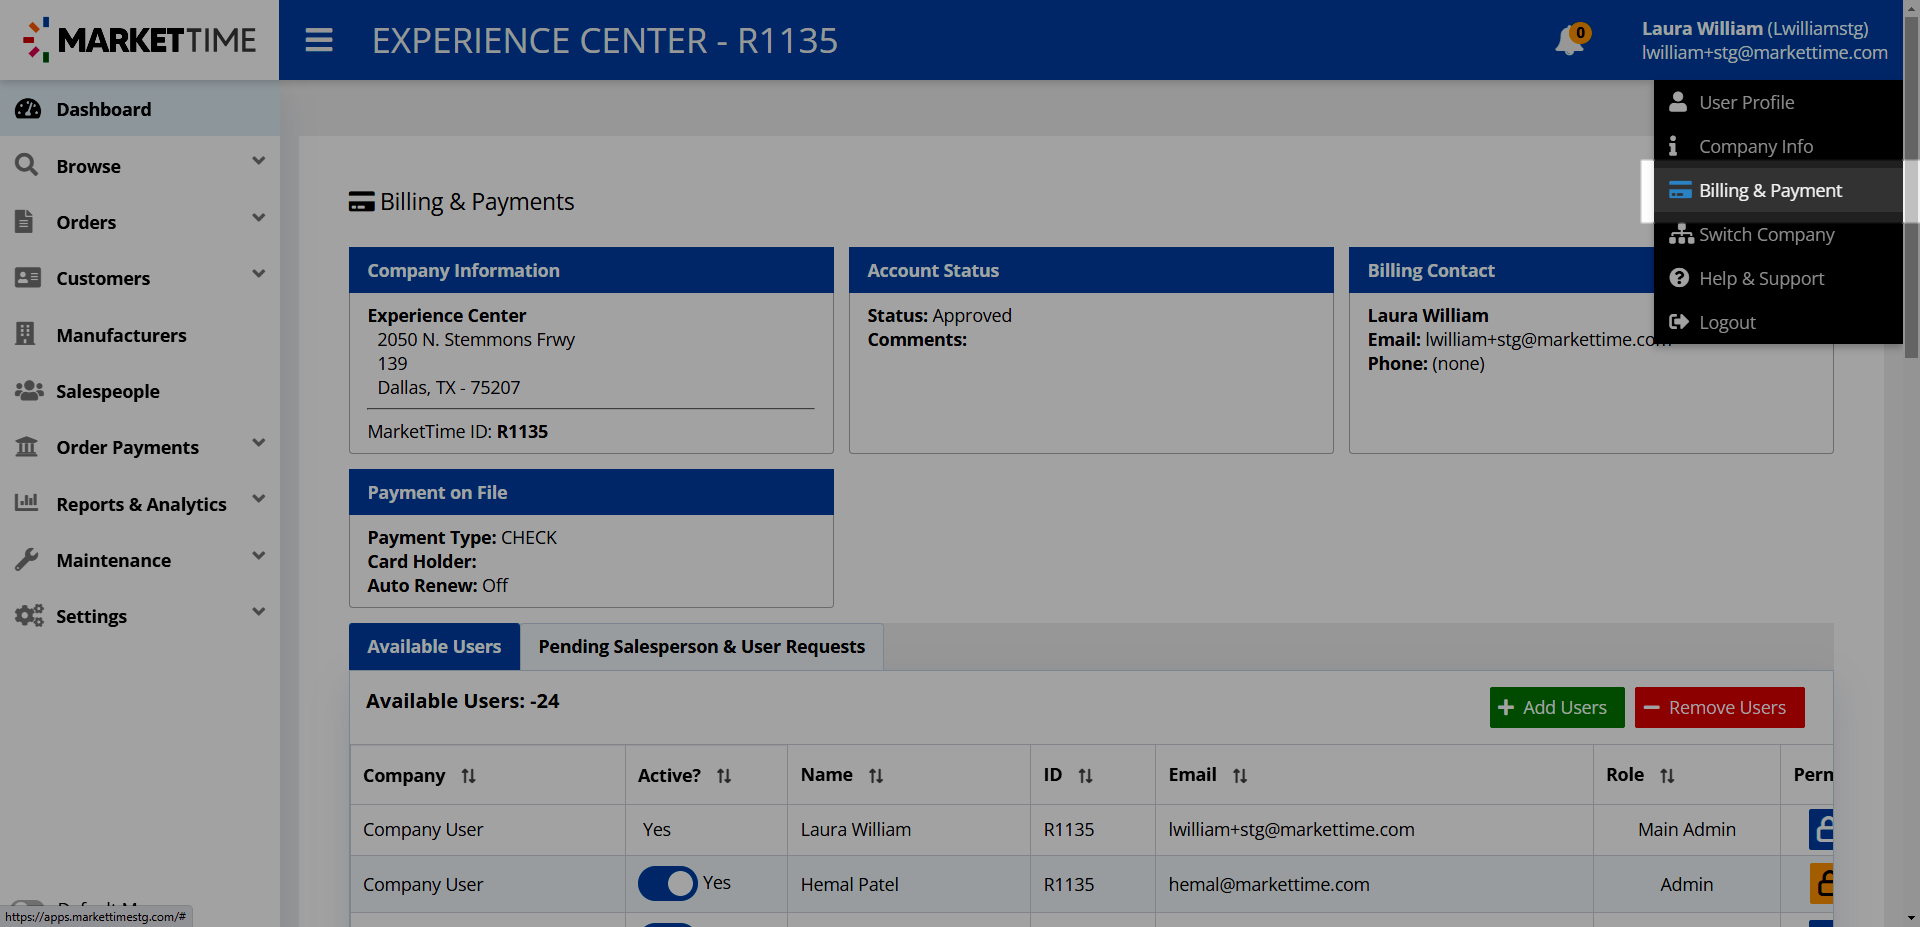This screenshot has width=1920, height=927.
Task: Sort users by Name column arrows
Action: (x=876, y=776)
